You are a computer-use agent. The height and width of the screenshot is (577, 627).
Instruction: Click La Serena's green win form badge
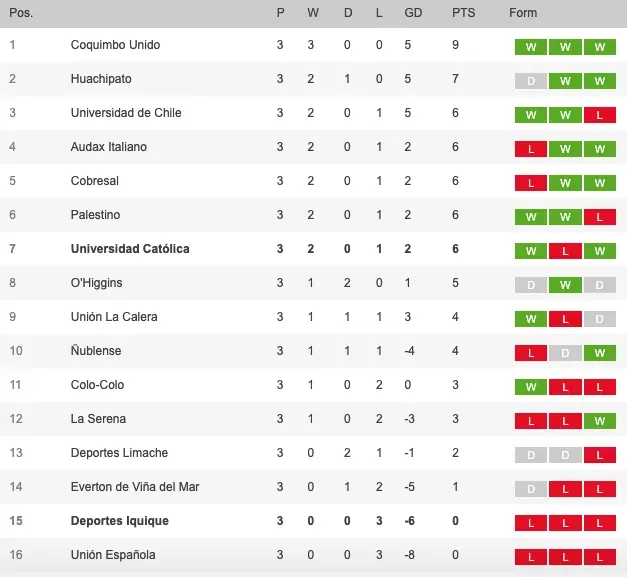point(599,420)
